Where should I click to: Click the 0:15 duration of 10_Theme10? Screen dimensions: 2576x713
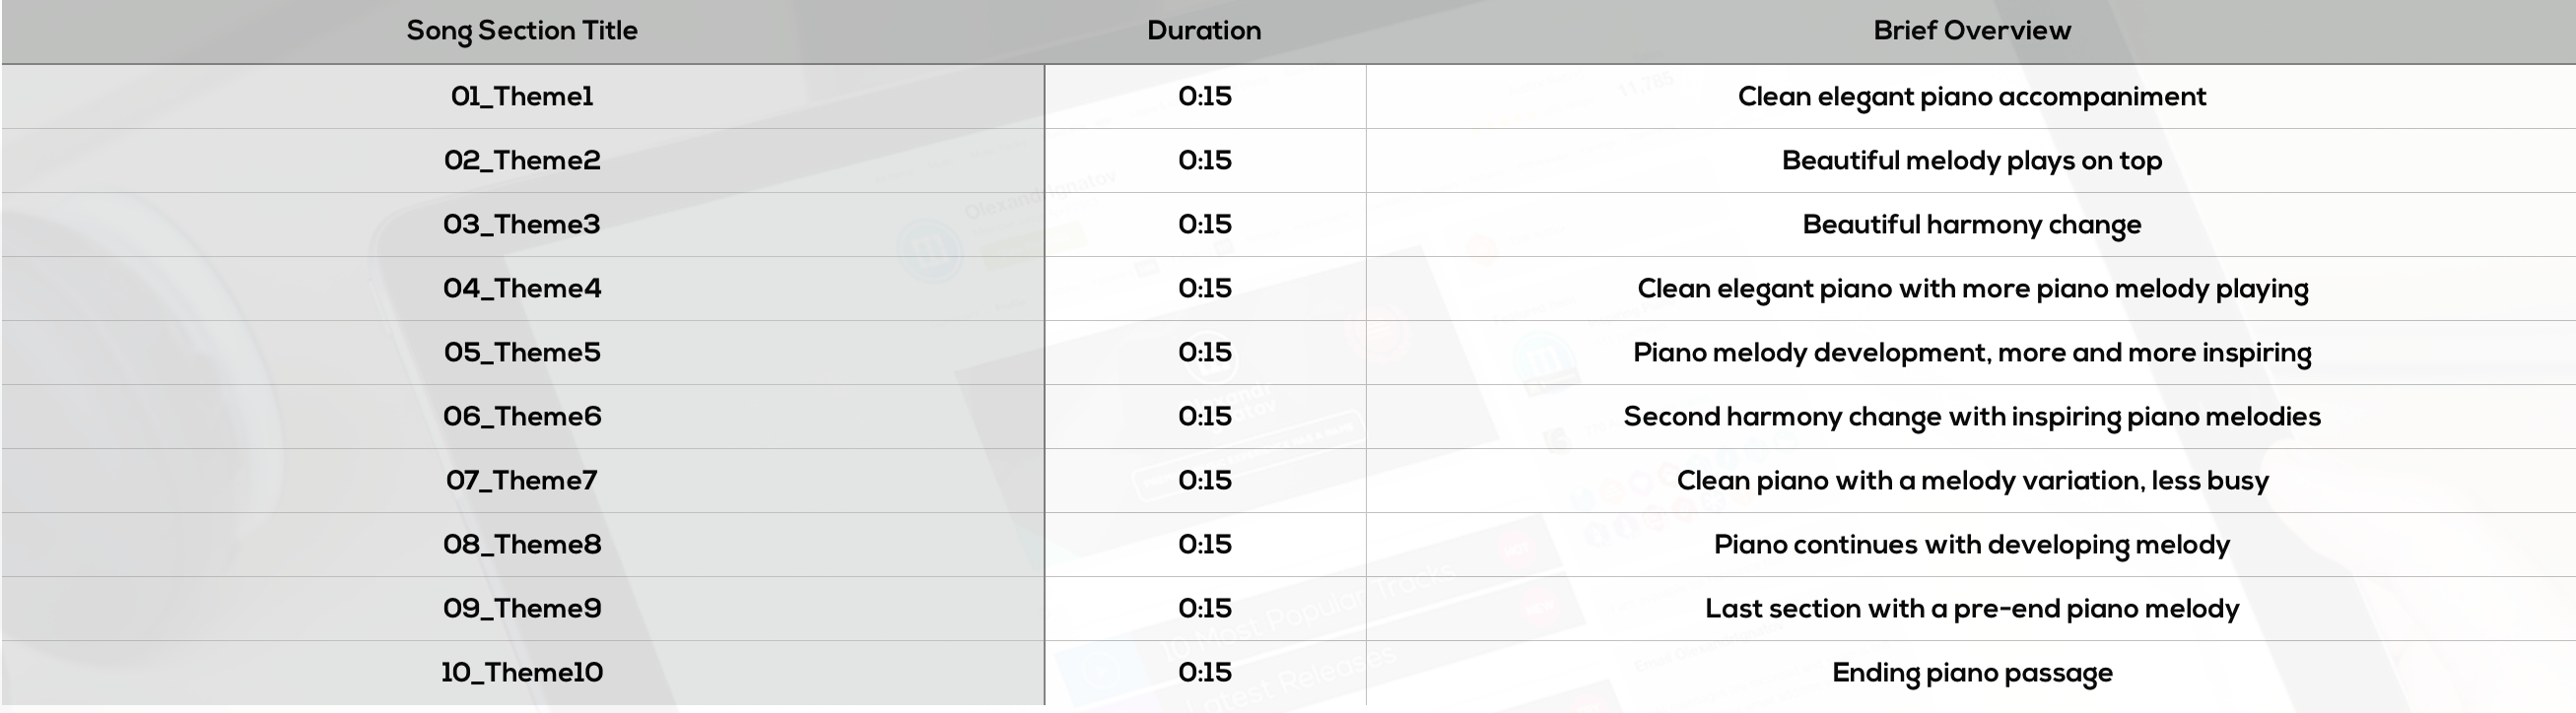1205,672
